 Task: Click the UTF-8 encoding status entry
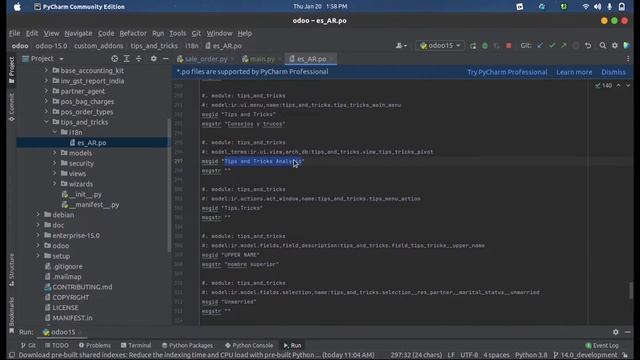click(x=469, y=355)
